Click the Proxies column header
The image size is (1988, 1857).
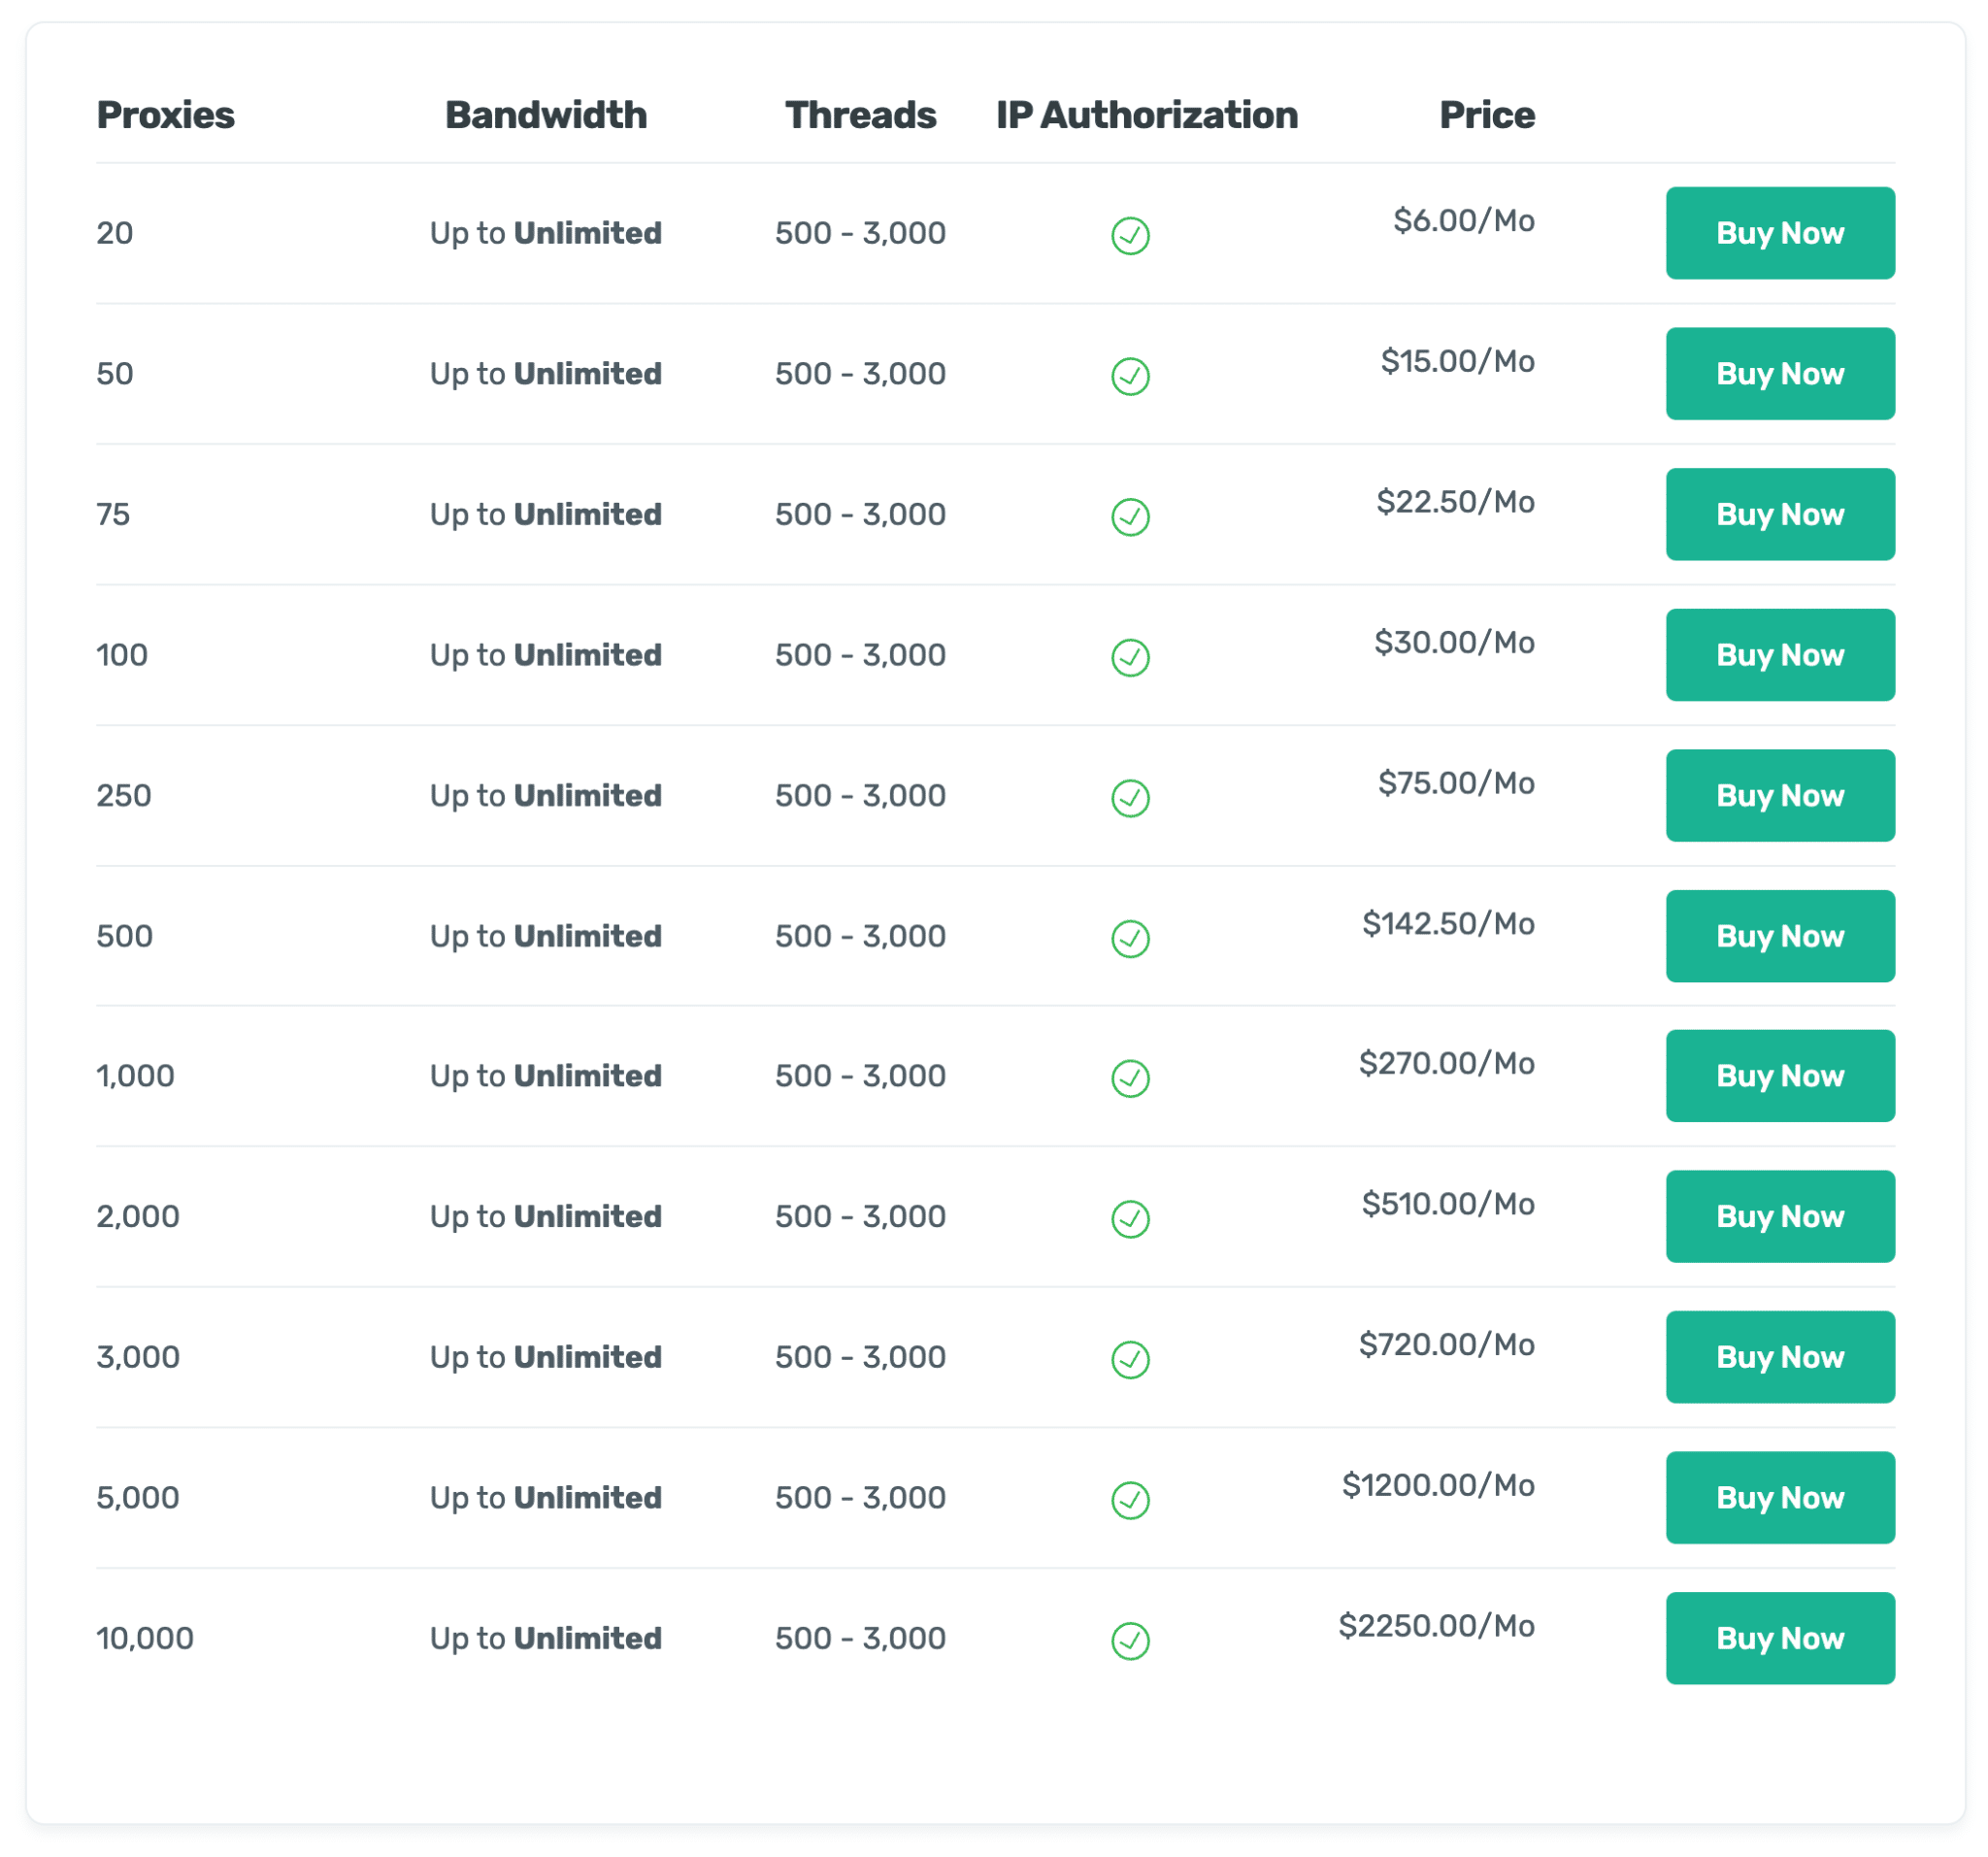click(x=166, y=116)
